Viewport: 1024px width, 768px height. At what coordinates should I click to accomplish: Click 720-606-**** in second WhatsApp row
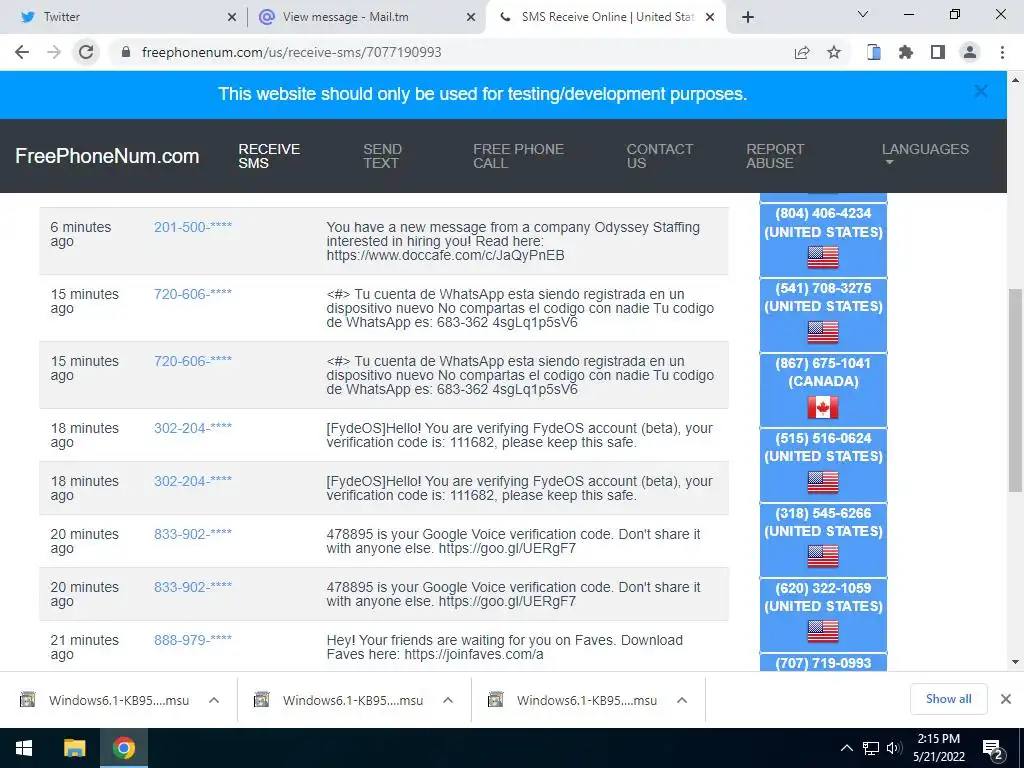(193, 361)
